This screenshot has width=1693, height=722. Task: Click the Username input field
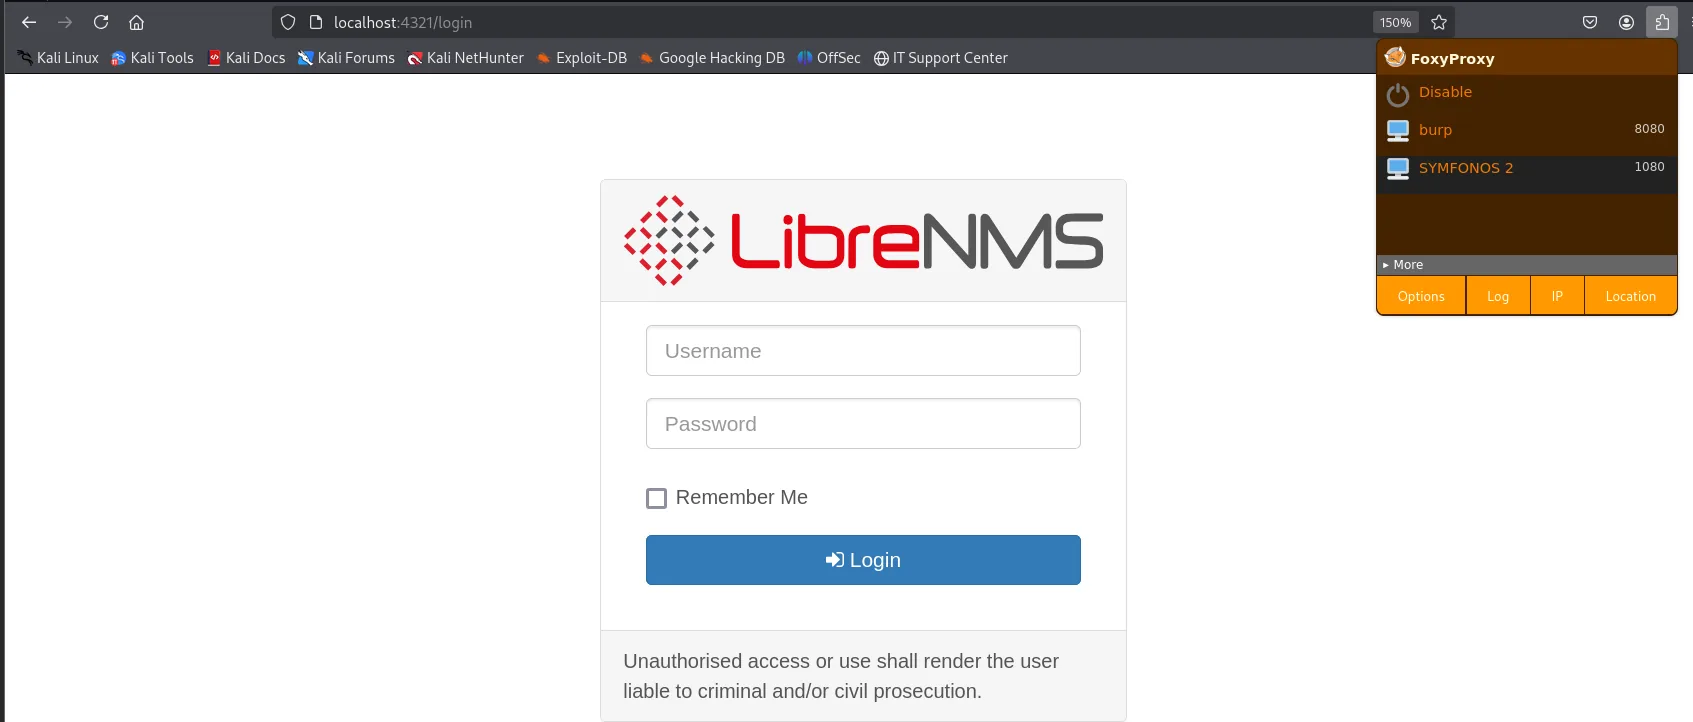[863, 351]
